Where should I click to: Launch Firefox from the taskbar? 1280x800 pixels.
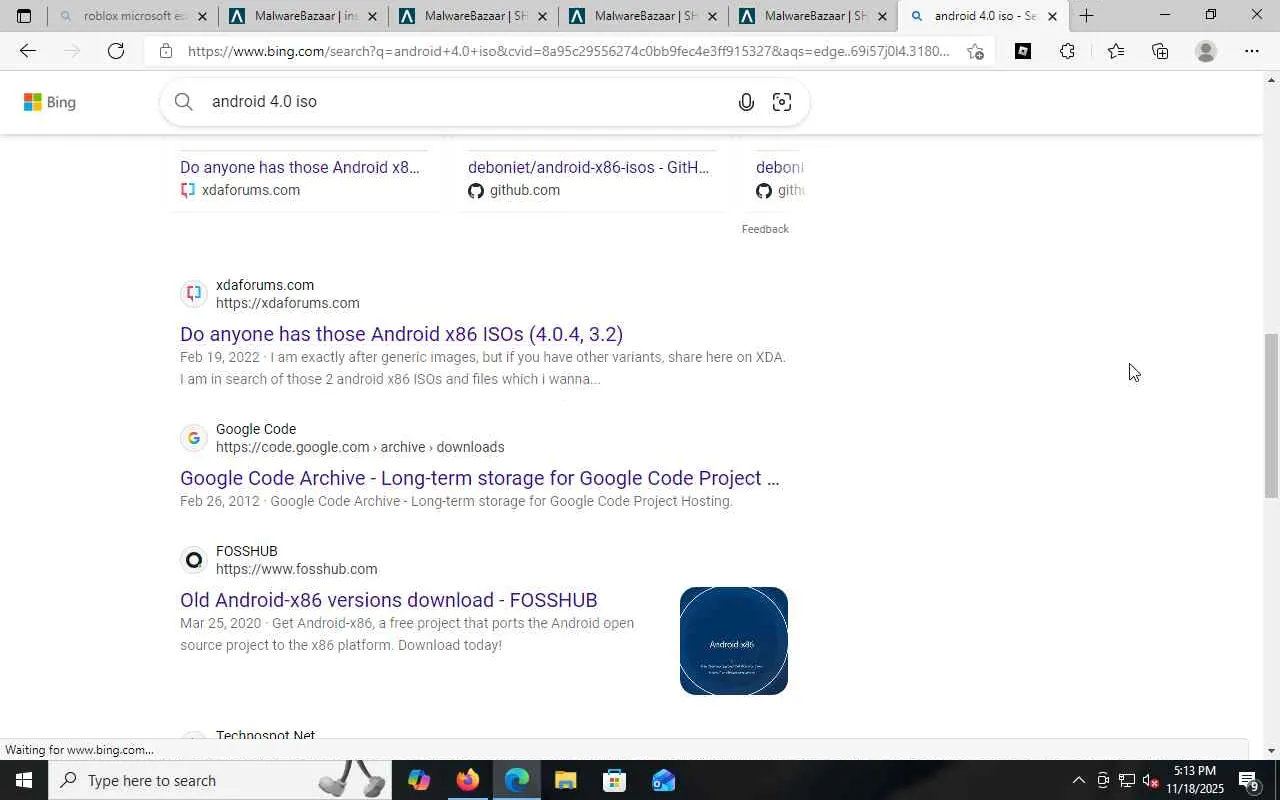[468, 780]
